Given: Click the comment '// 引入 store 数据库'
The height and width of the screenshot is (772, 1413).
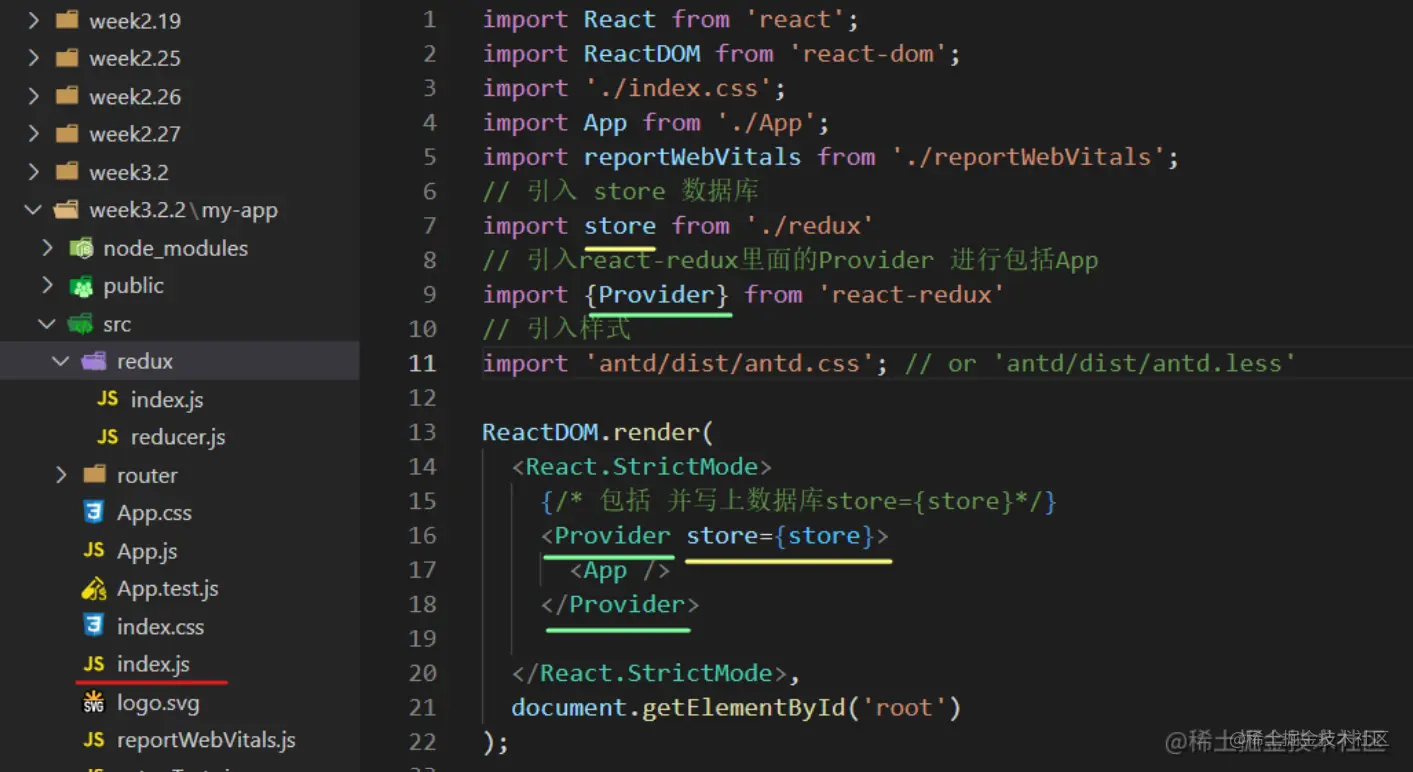Looking at the screenshot, I should [x=620, y=191].
